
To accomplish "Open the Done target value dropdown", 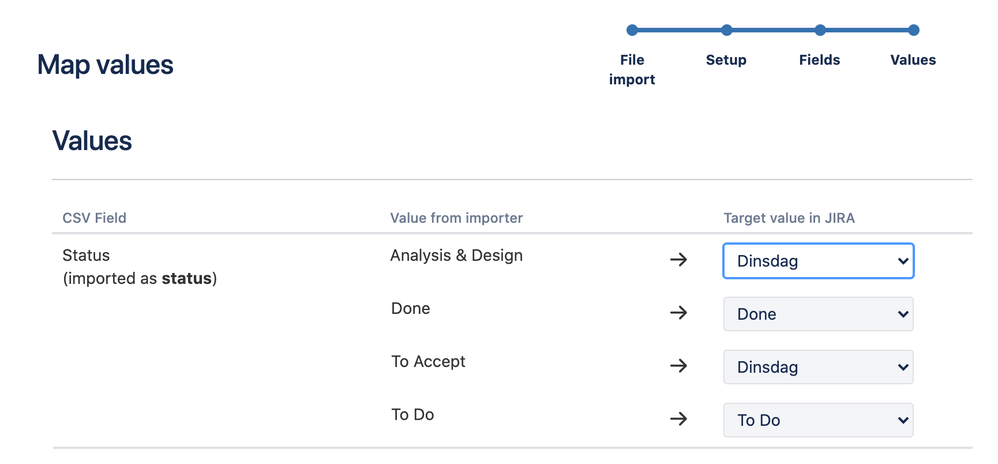I will (818, 314).
